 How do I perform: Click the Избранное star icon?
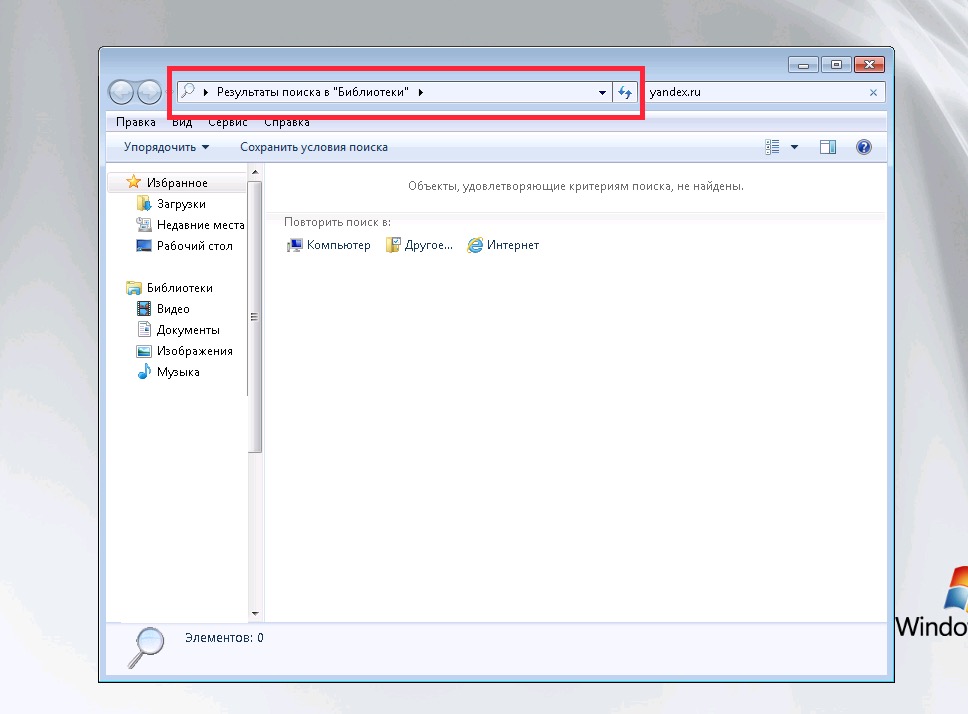click(x=133, y=181)
